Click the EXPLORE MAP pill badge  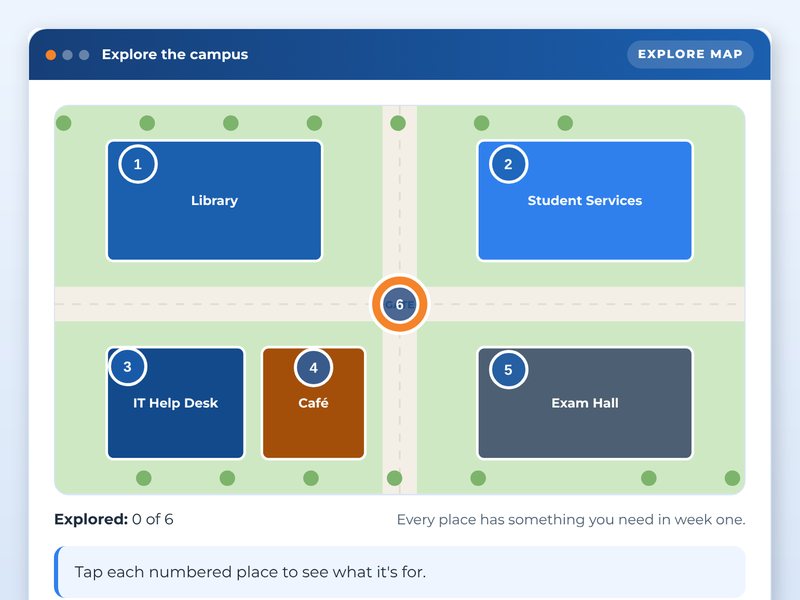pos(690,54)
